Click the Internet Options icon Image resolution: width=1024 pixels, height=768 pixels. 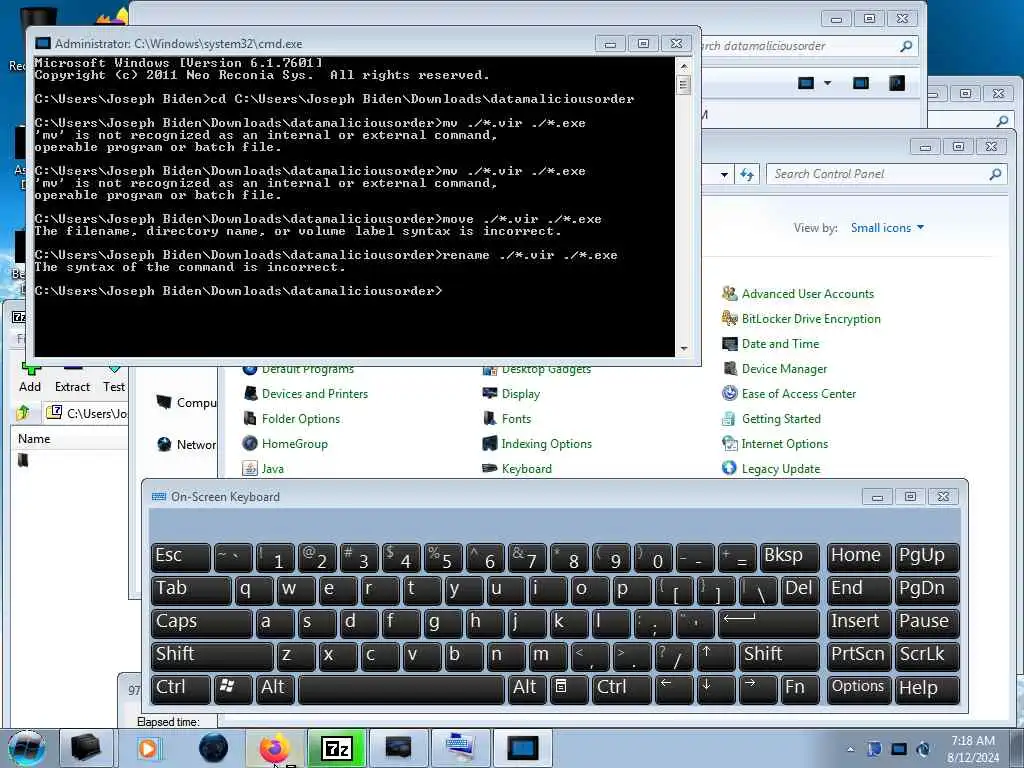click(x=729, y=443)
